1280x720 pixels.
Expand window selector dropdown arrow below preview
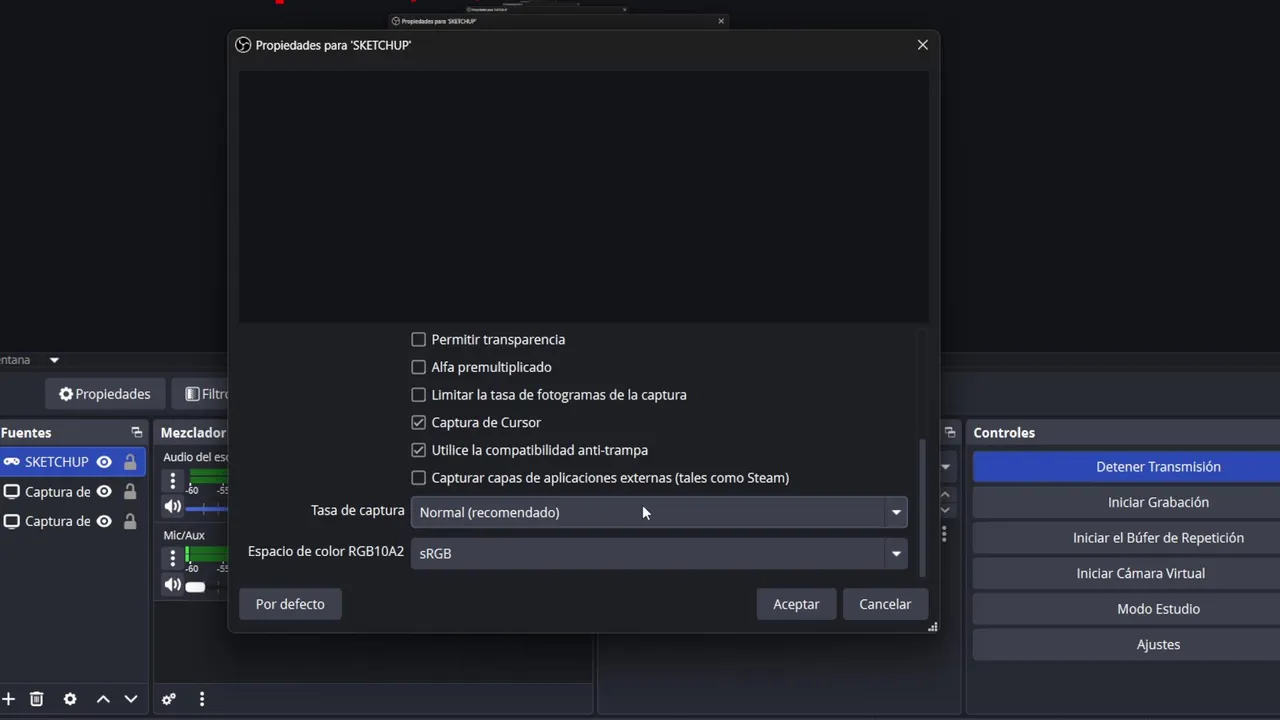tap(54, 360)
